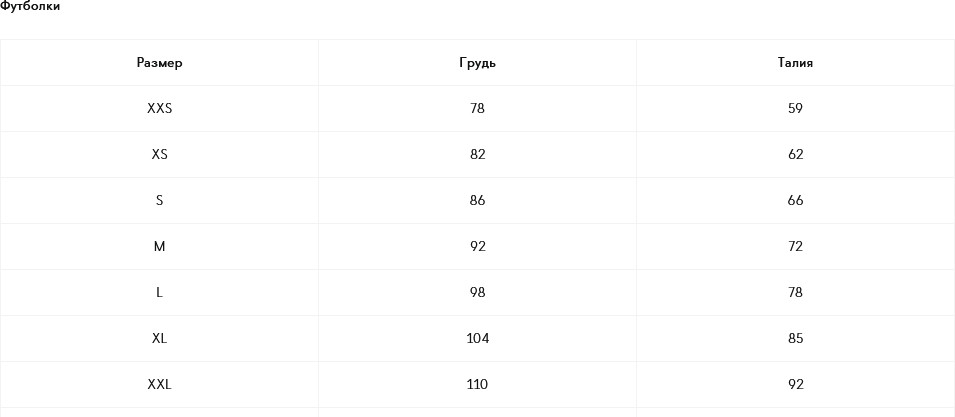Select the XXS size cell
Image resolution: width=955 pixels, height=417 pixels.
[159, 109]
